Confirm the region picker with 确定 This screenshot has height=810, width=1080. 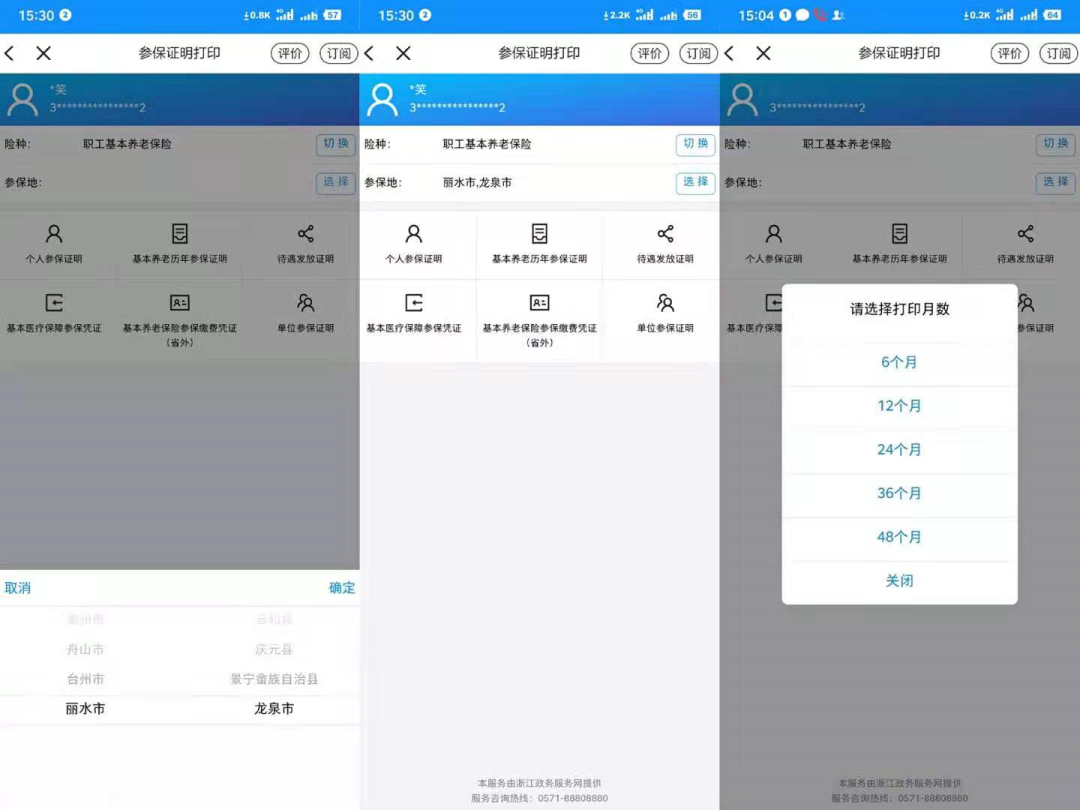pos(342,588)
